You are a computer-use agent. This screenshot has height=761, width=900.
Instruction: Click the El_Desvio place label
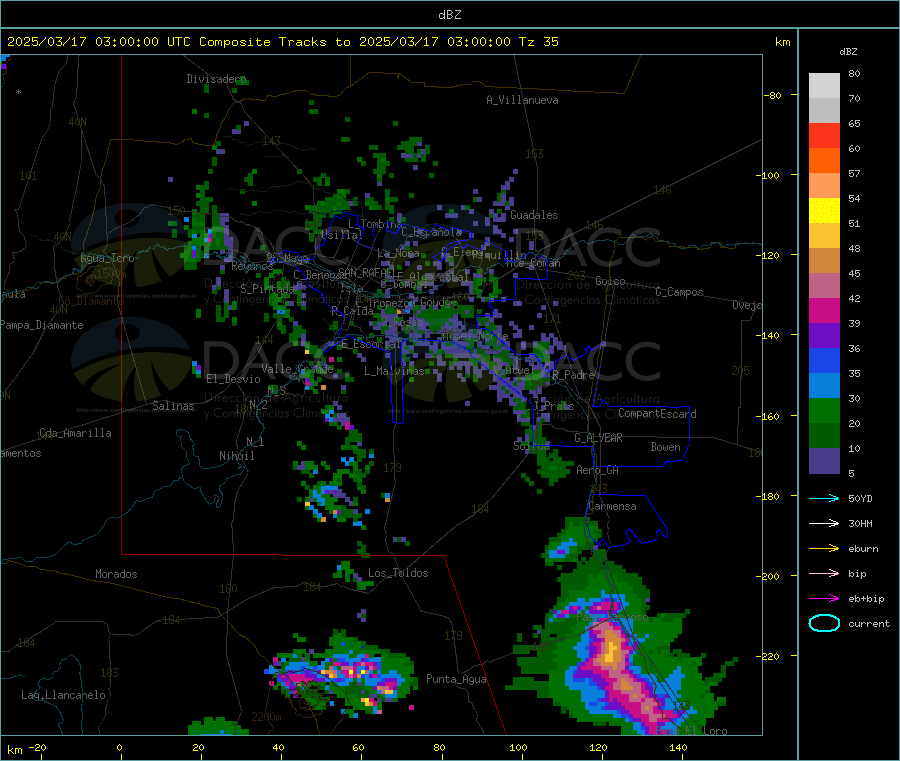coord(233,379)
